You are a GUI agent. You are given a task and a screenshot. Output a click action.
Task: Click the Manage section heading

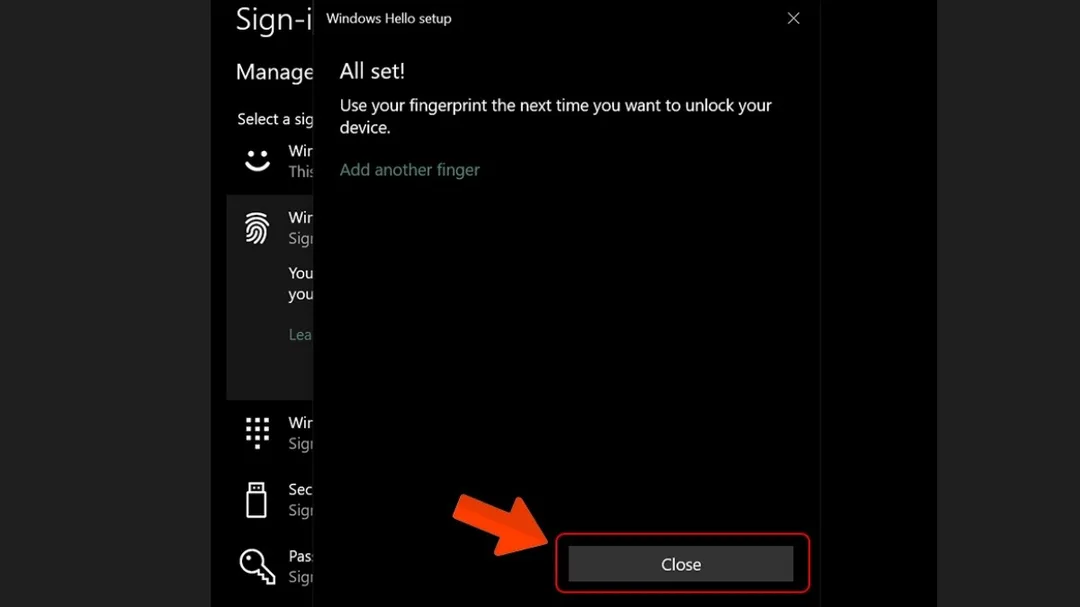click(274, 72)
